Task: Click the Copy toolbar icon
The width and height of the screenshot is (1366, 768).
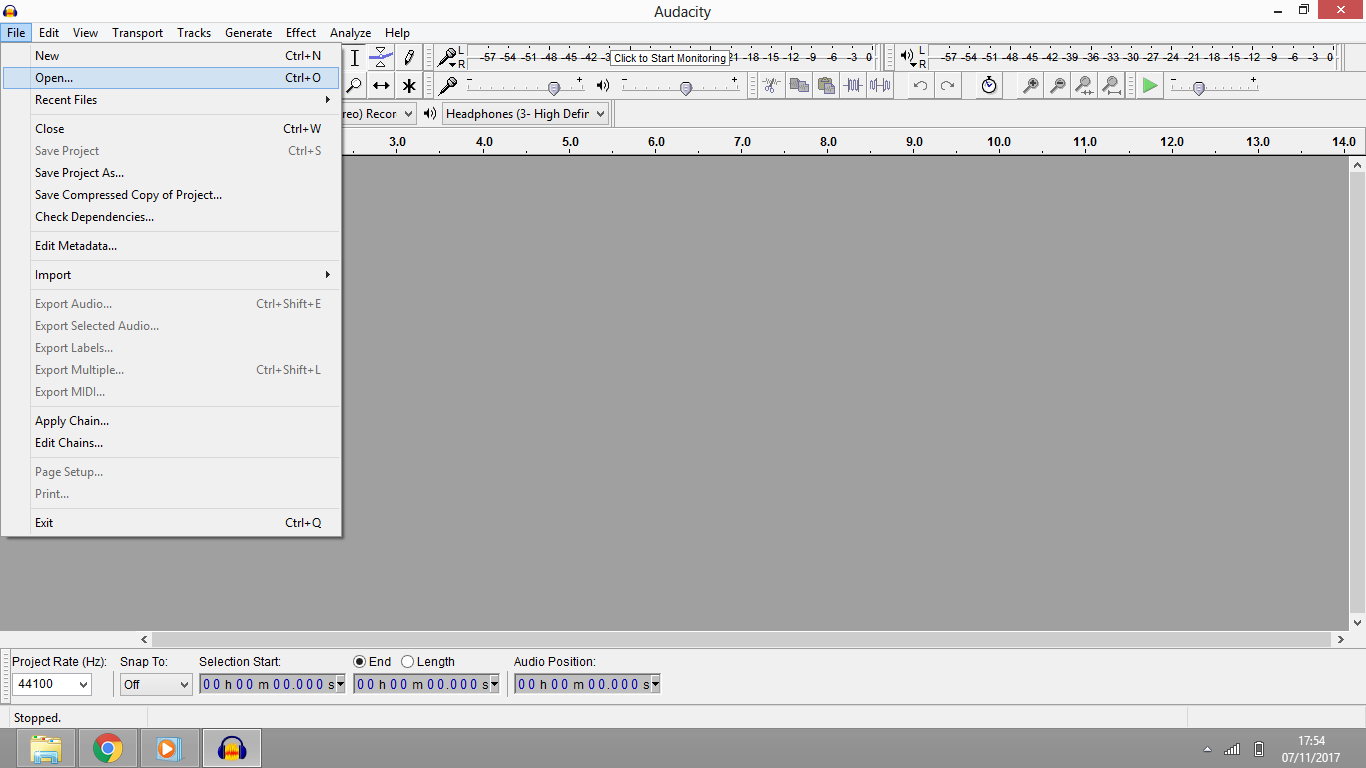Action: pos(798,86)
